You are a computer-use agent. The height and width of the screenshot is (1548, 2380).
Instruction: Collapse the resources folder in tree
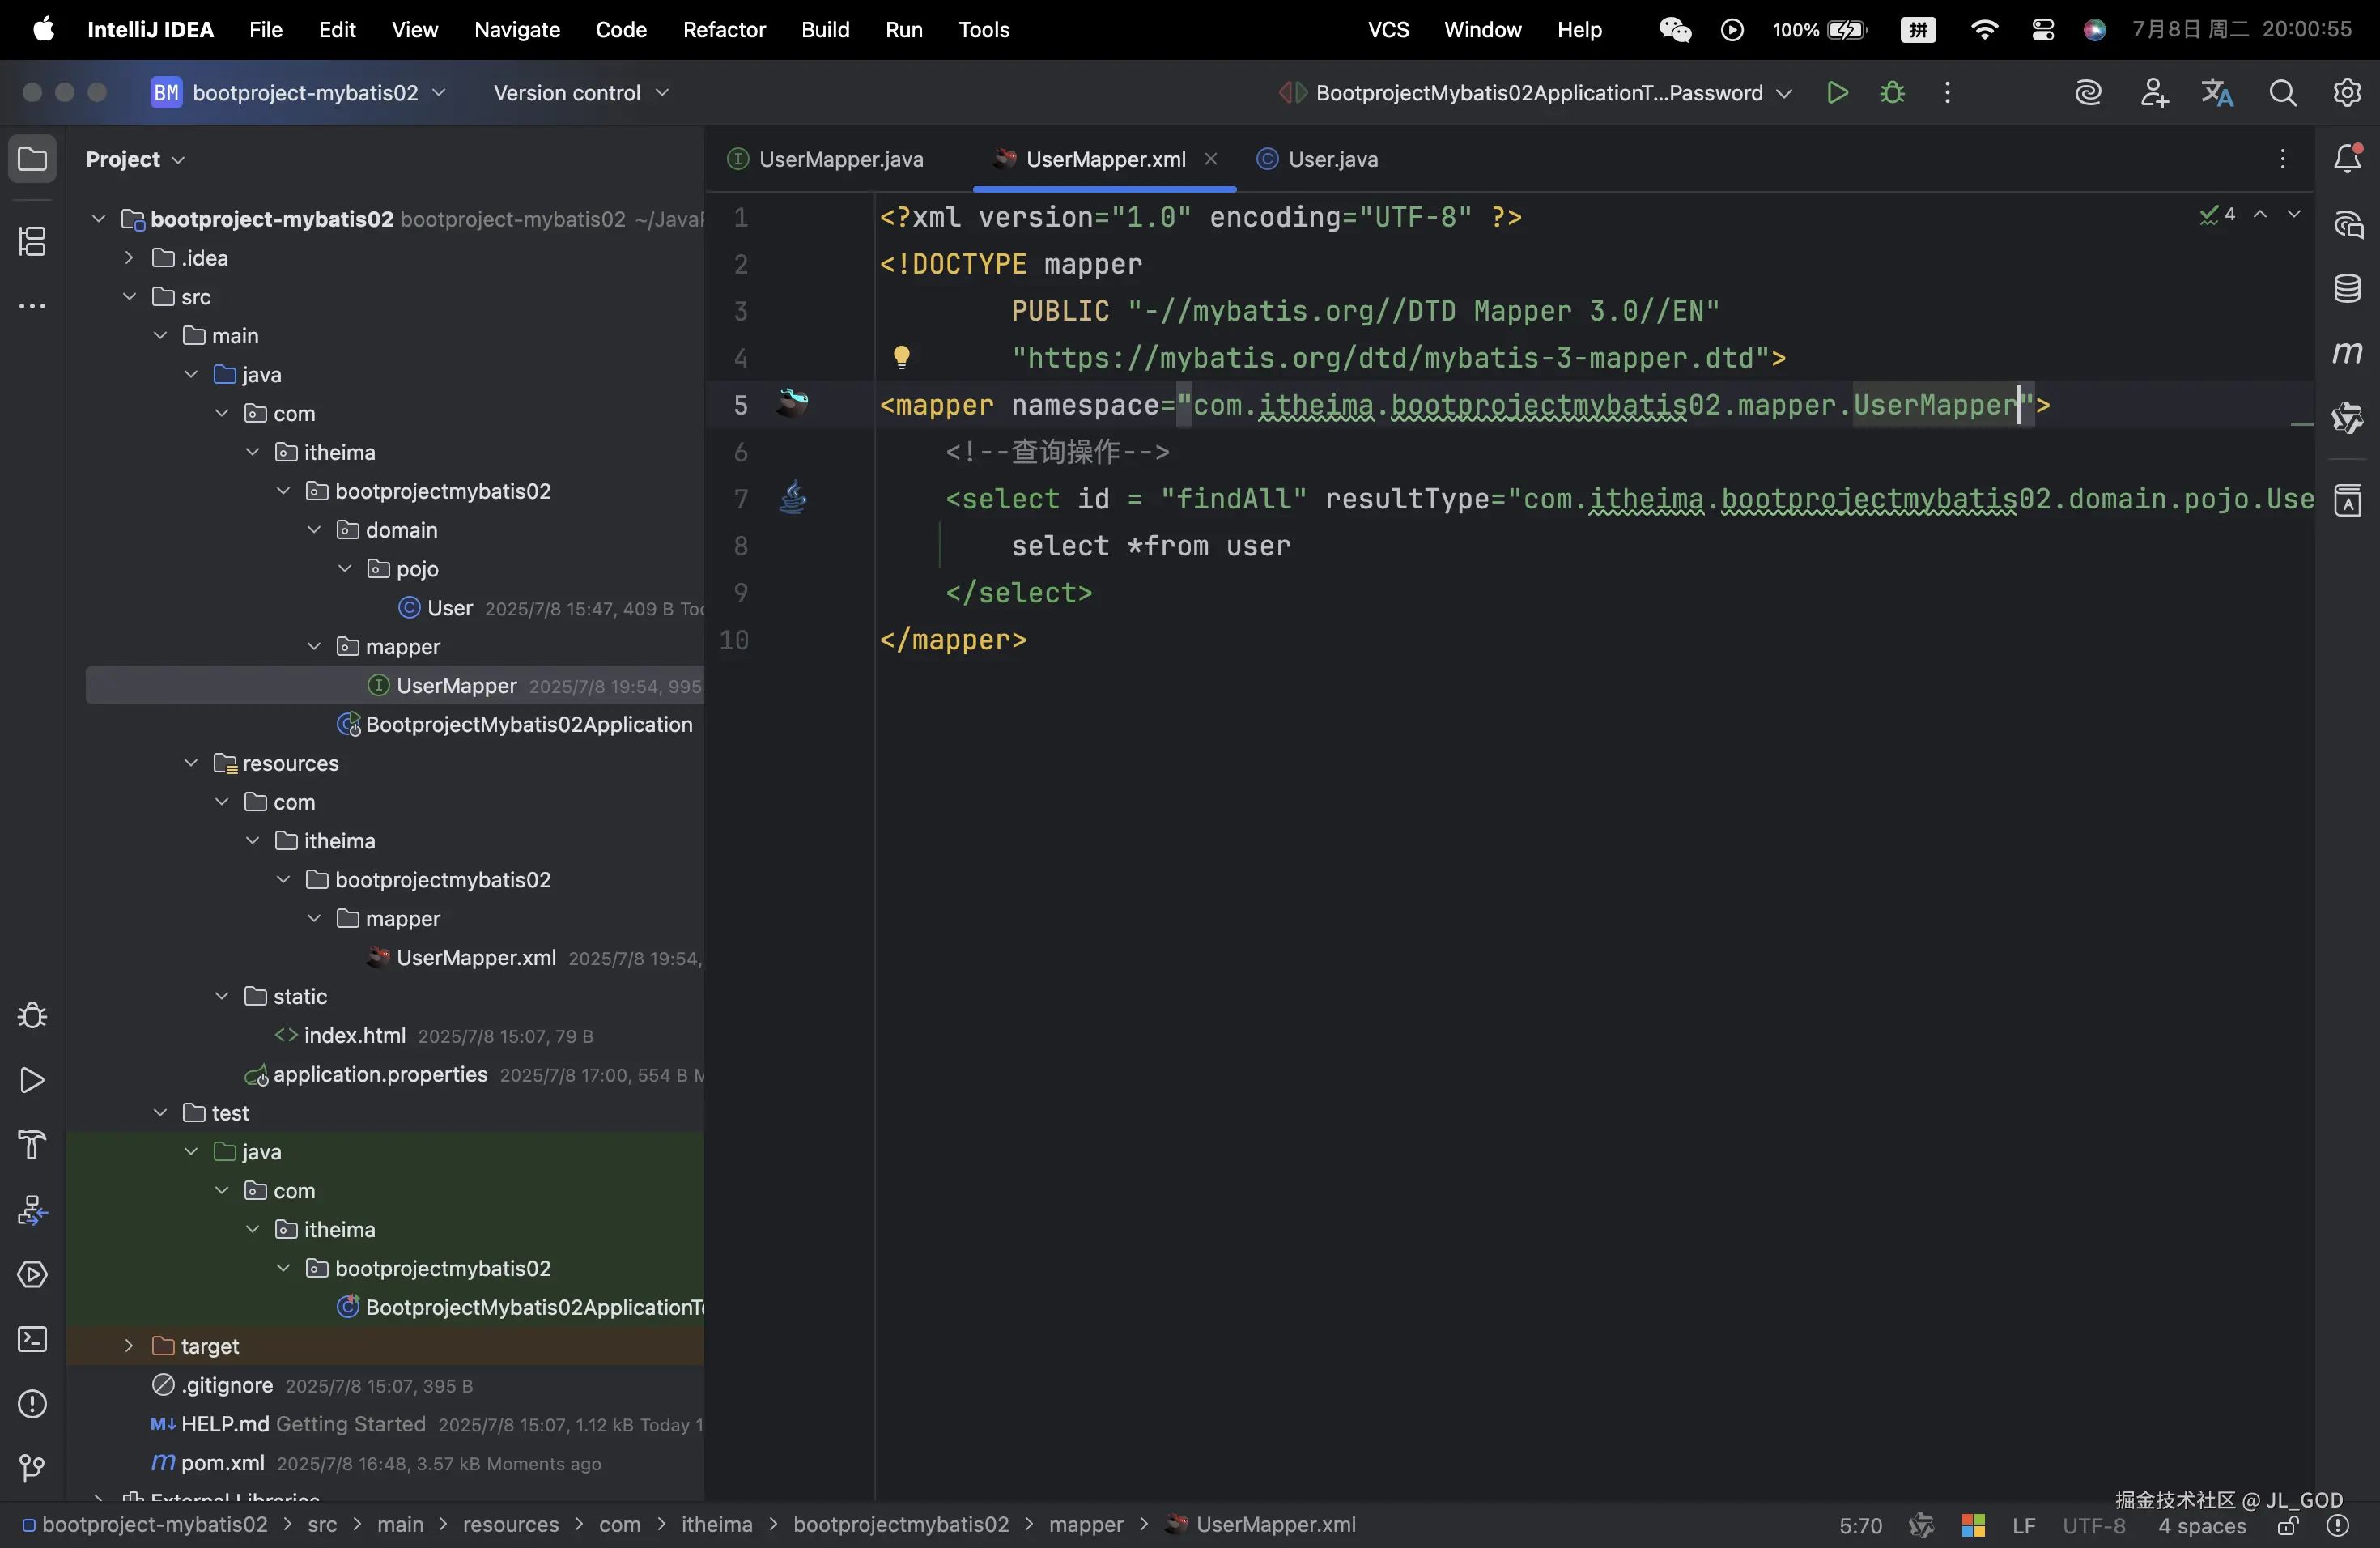coord(191,763)
